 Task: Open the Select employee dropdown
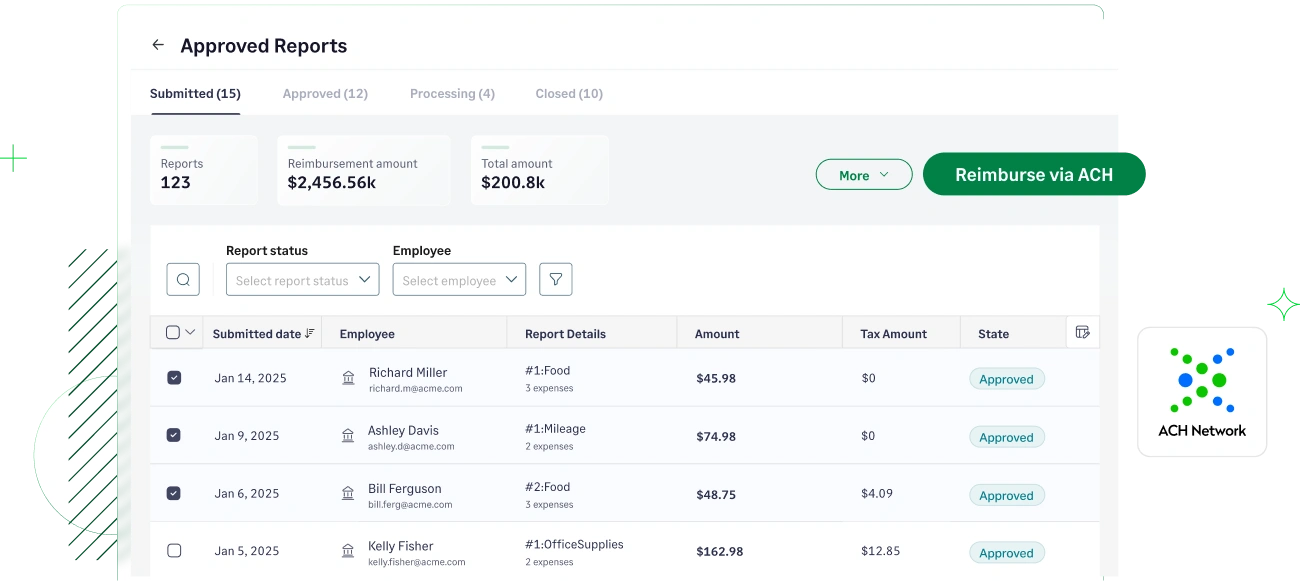click(x=459, y=280)
